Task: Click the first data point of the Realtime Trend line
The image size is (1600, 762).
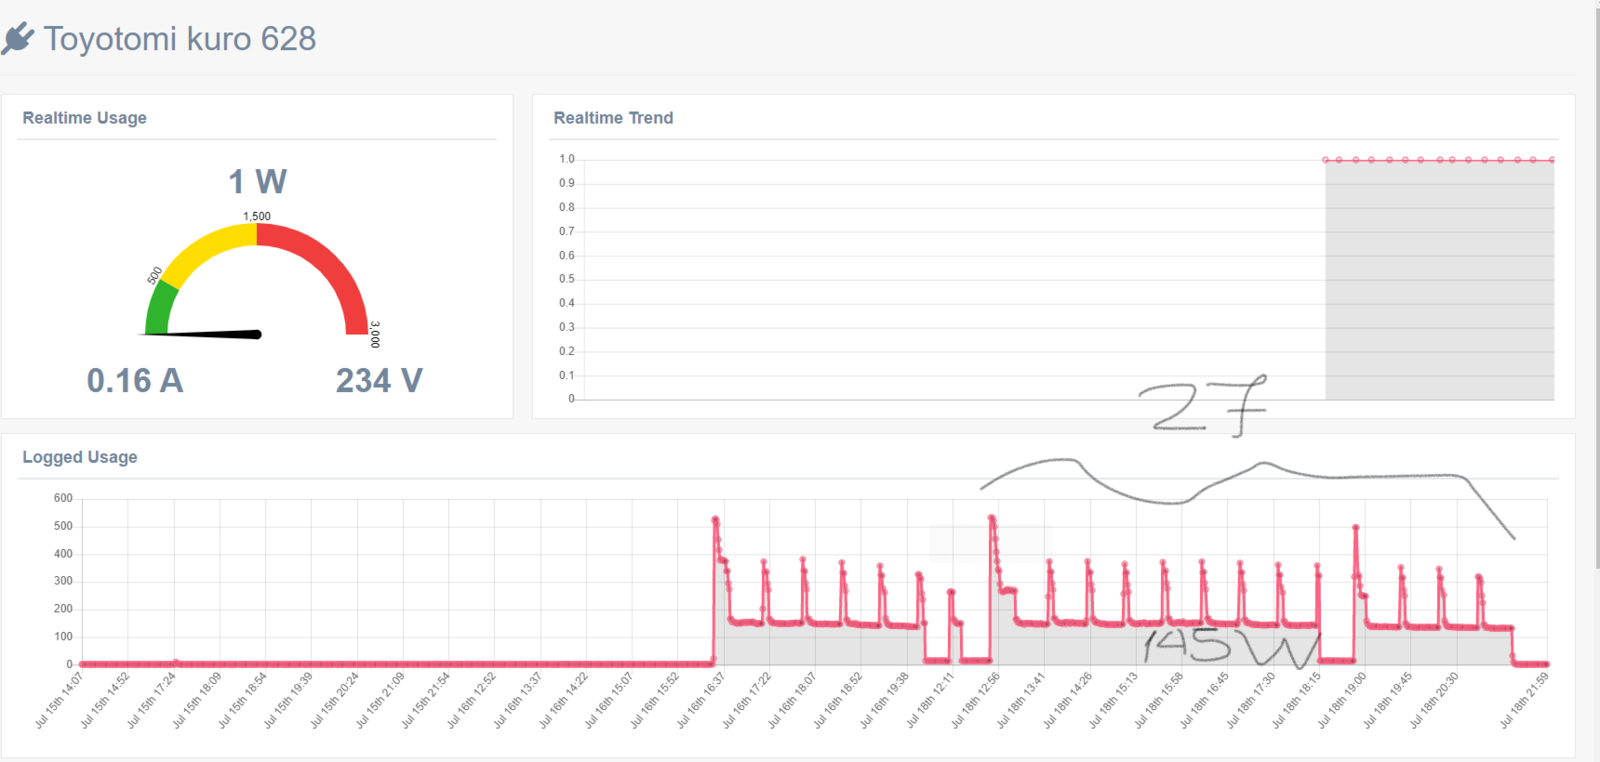Action: pyautogui.click(x=1326, y=160)
